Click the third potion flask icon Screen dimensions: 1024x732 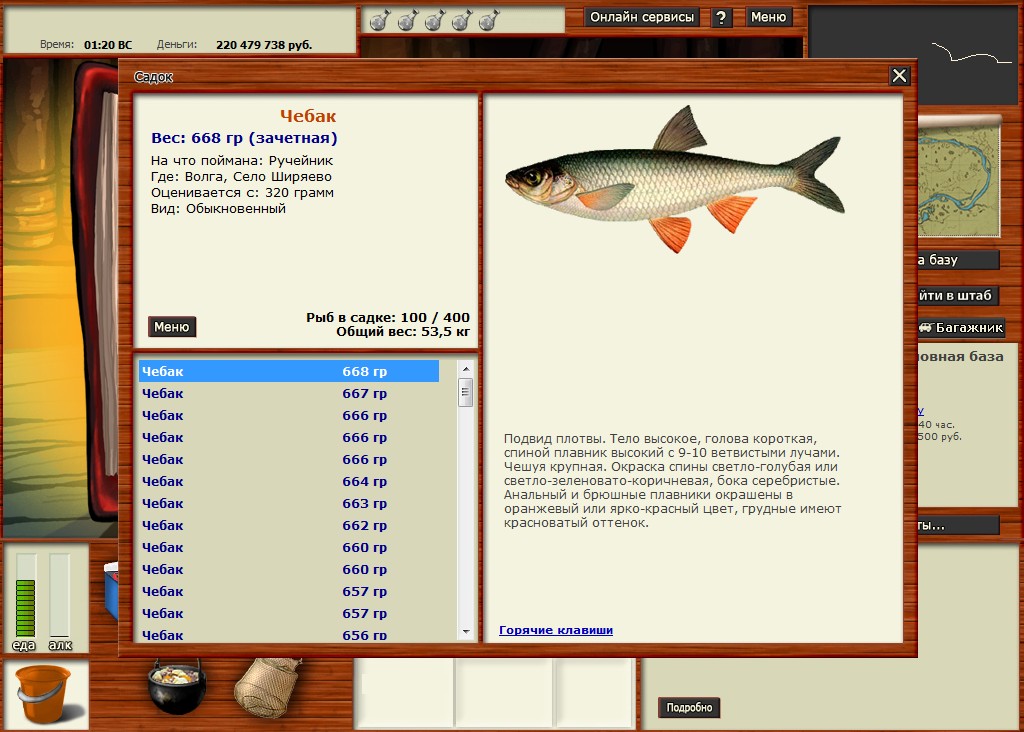[x=434, y=20]
